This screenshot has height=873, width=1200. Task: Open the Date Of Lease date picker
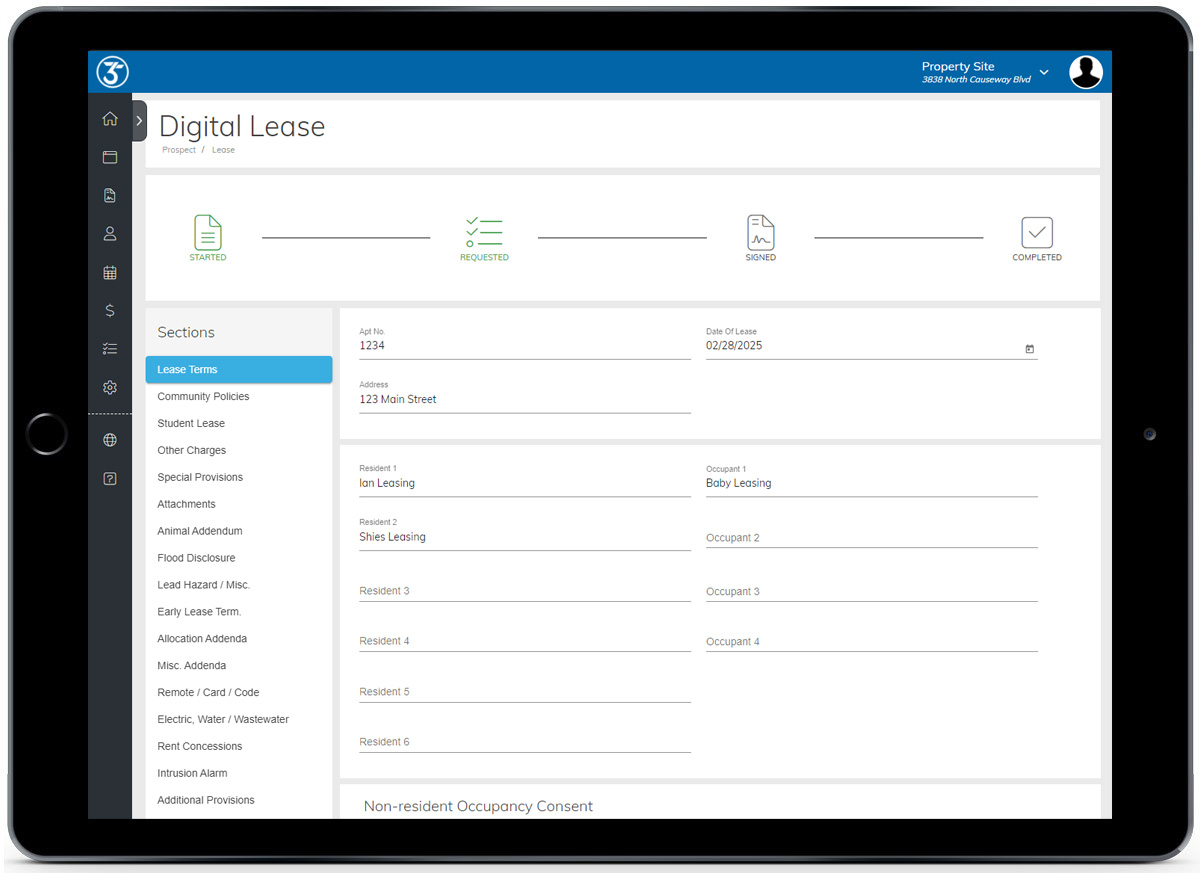[x=1030, y=346]
